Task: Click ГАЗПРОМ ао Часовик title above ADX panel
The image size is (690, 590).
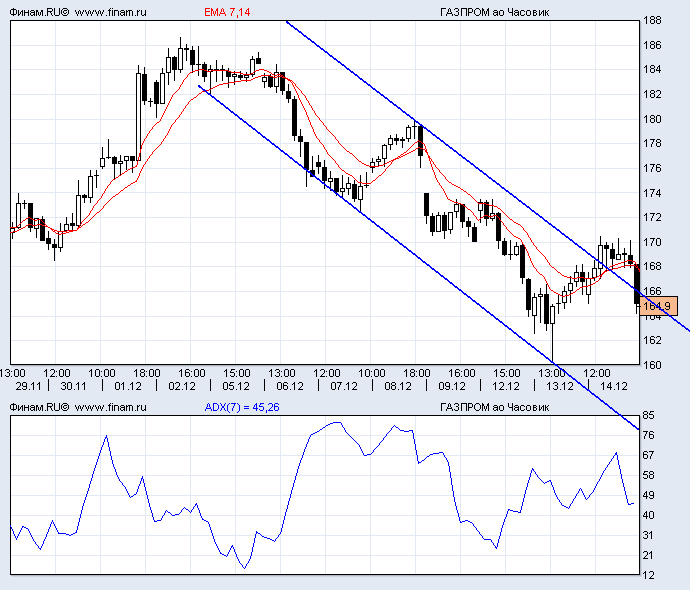Action: [x=495, y=407]
